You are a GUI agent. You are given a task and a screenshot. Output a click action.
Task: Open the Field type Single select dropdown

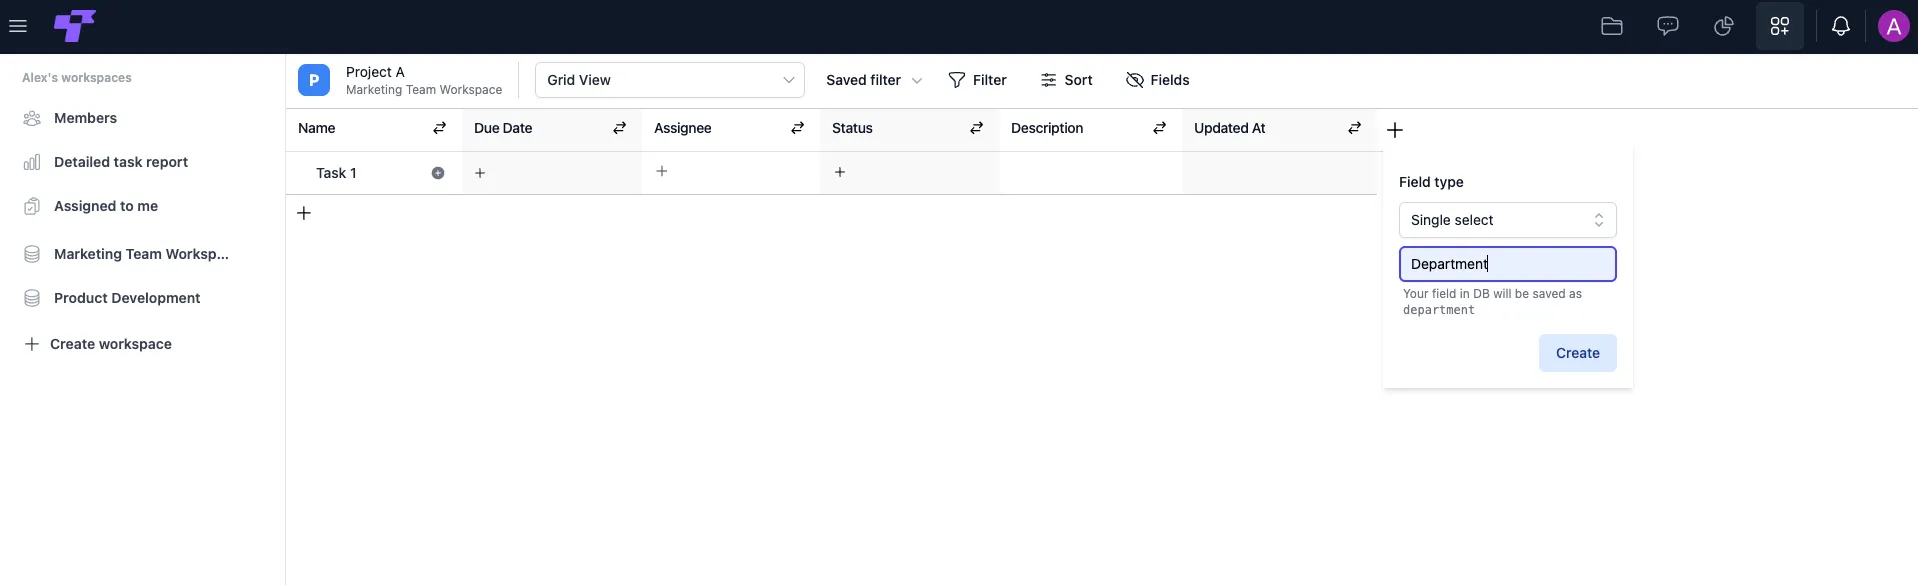[x=1507, y=220]
